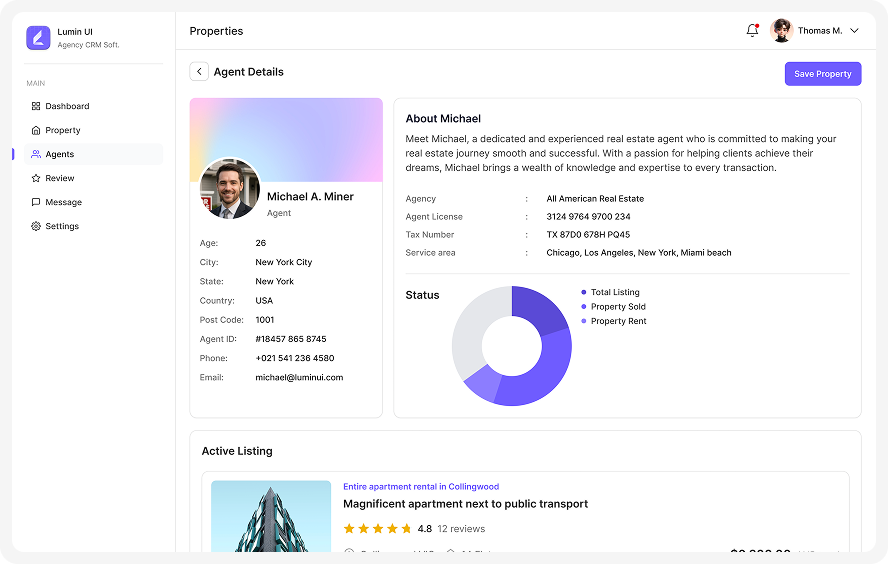Image resolution: width=888 pixels, height=564 pixels.
Task: Click Thomas M. profile avatar
Action: (782, 31)
